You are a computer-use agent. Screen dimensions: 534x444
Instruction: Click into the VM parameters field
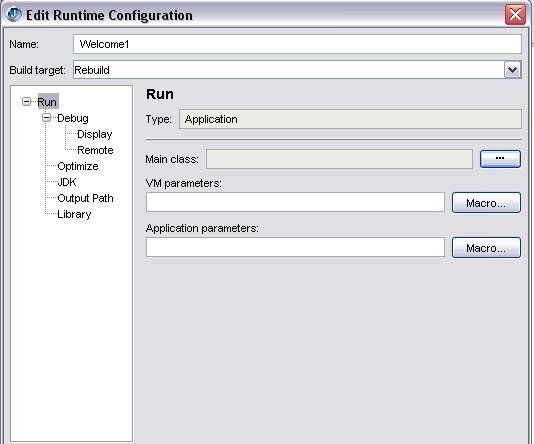(295, 202)
